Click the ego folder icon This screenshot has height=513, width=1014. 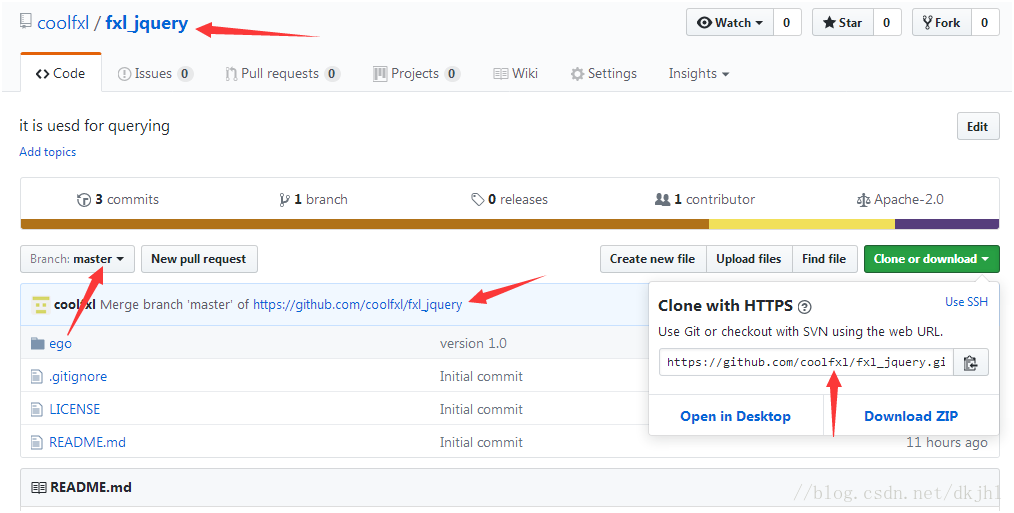coord(38,344)
